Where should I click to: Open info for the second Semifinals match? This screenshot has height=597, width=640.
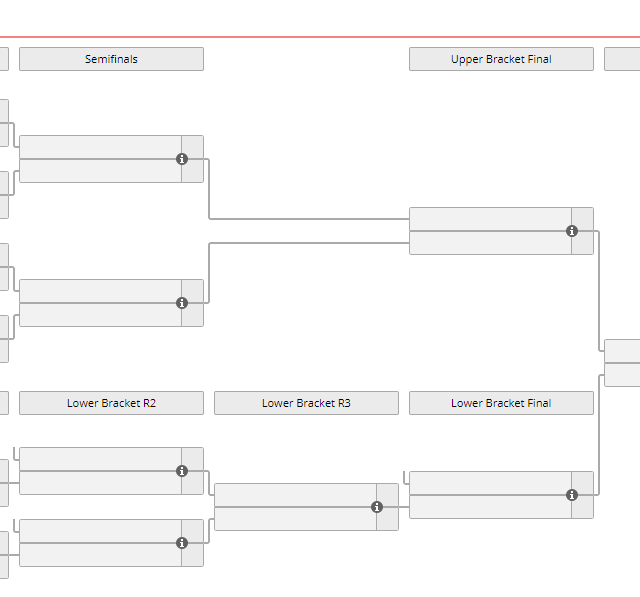click(x=182, y=303)
